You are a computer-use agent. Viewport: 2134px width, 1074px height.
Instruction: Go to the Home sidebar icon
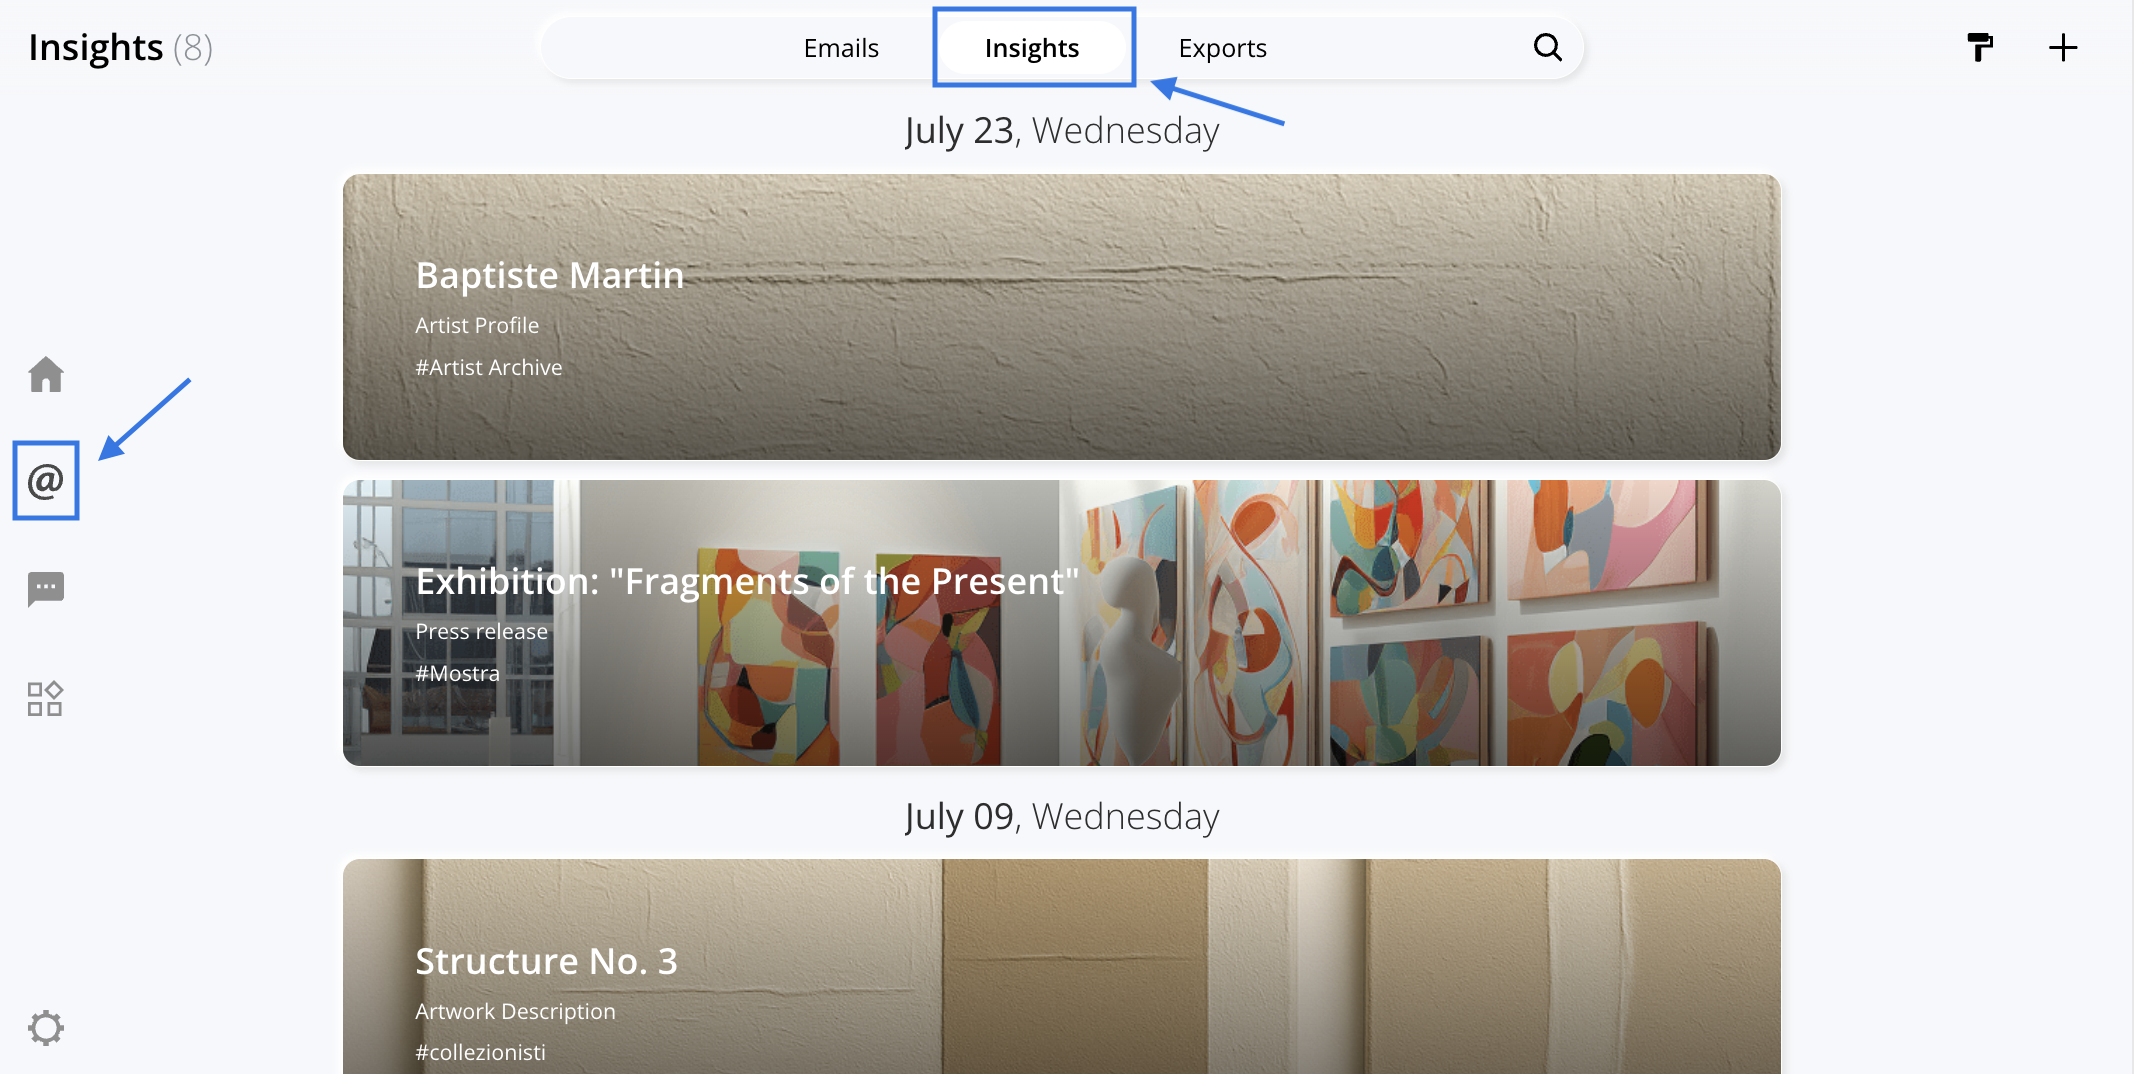[46, 375]
